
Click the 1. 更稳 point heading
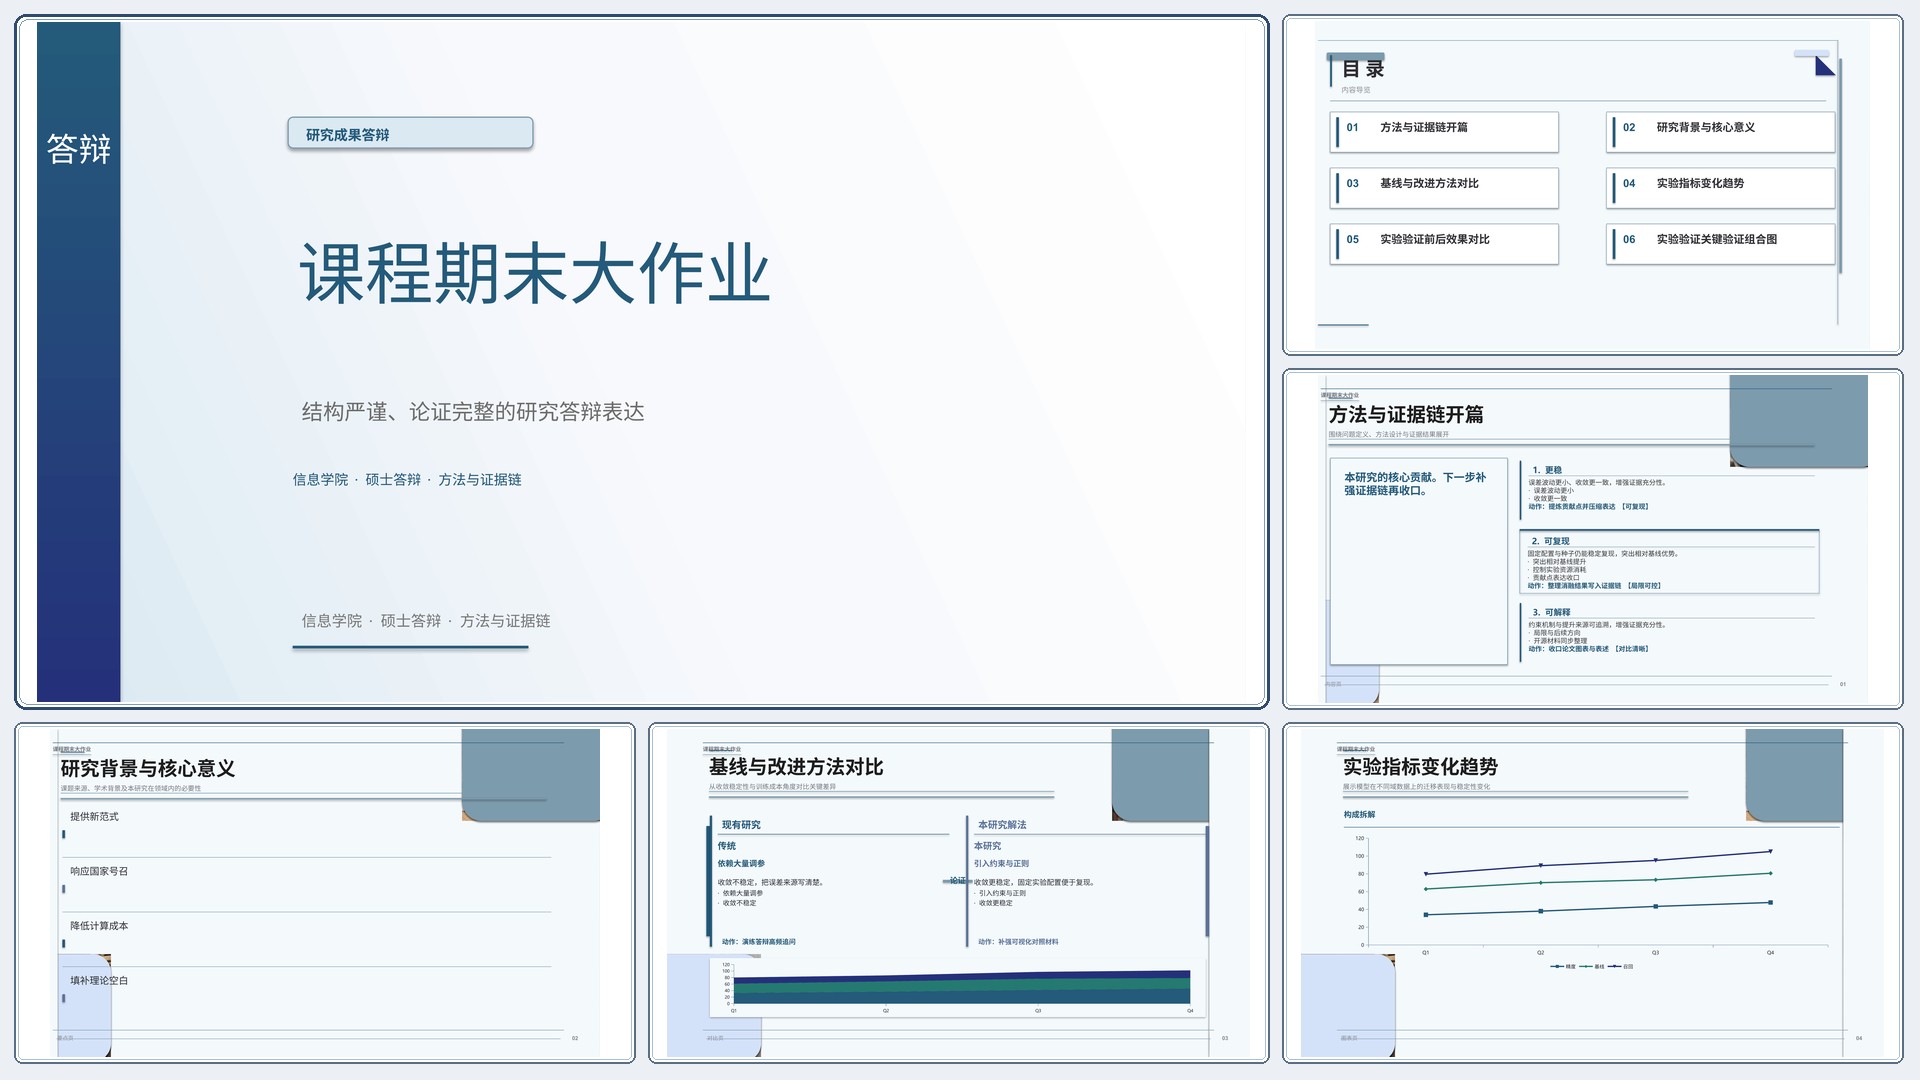[x=1547, y=470]
